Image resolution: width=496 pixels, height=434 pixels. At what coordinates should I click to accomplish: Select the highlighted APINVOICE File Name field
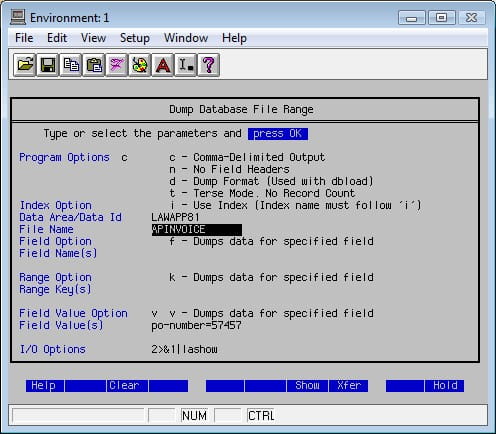[x=197, y=230]
